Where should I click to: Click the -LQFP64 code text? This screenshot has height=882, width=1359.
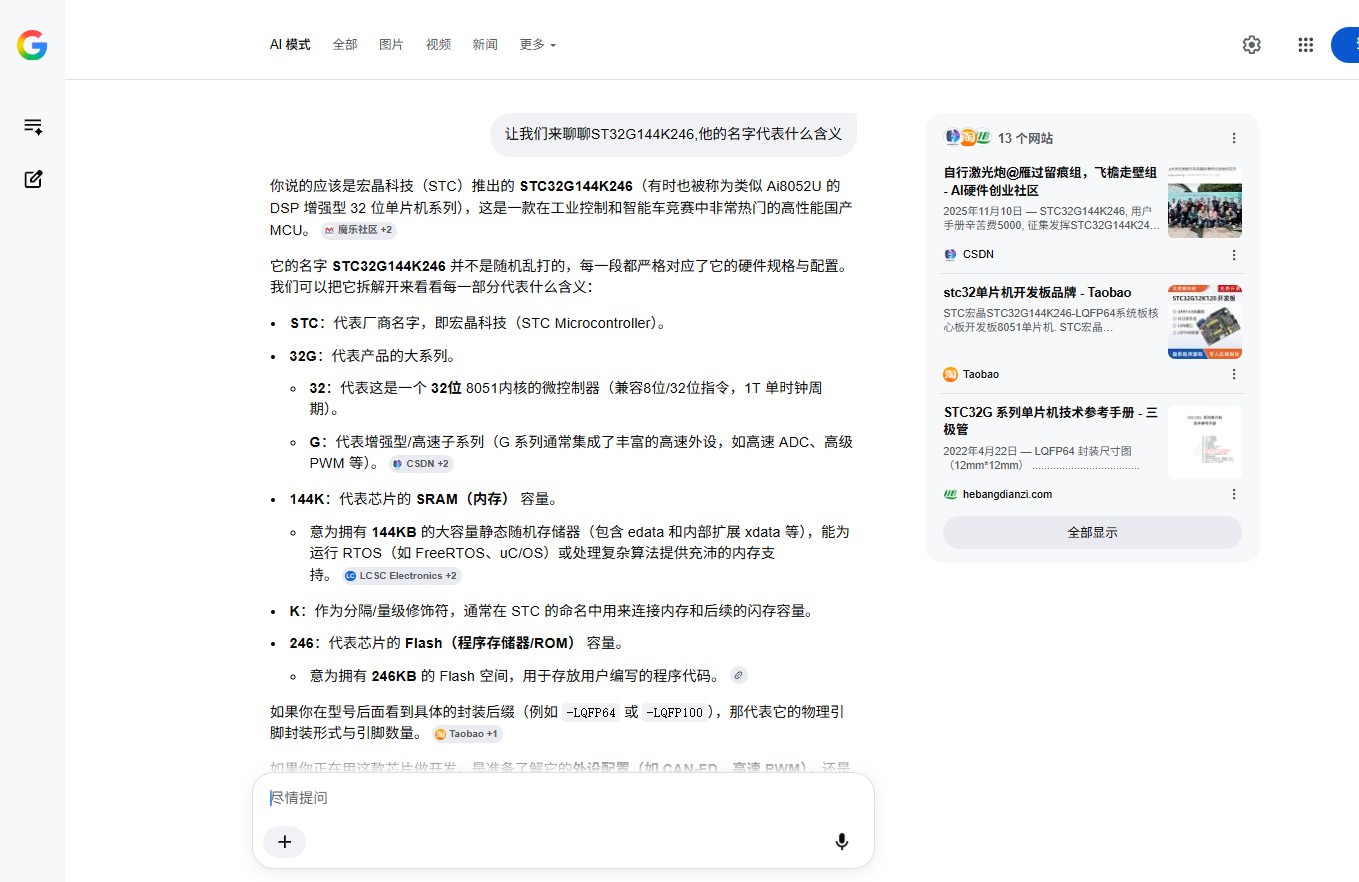pos(590,713)
